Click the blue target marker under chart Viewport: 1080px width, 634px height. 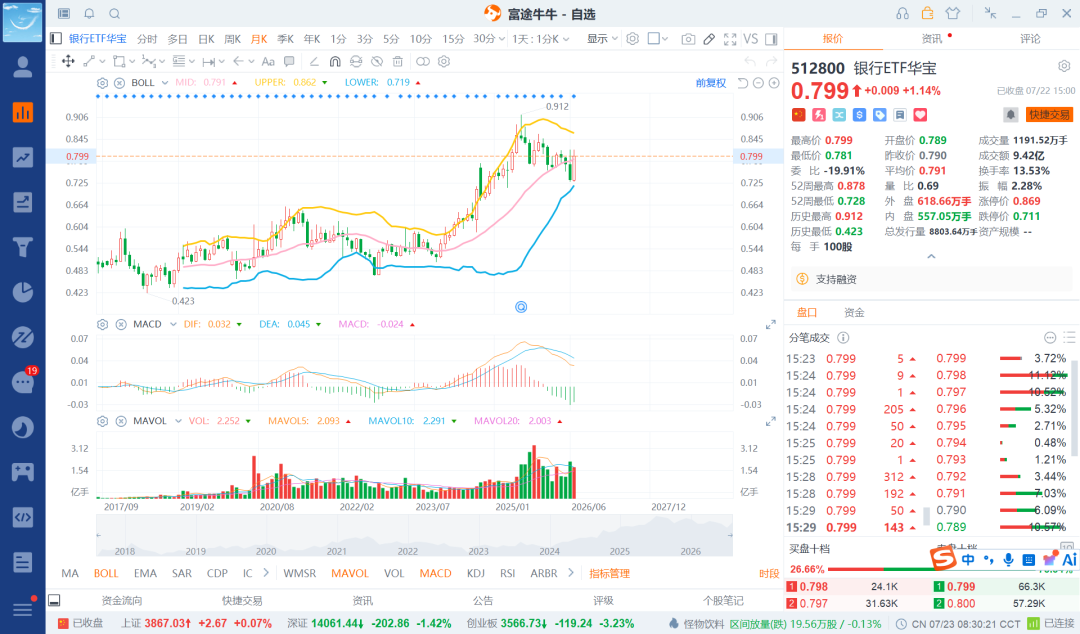point(521,307)
